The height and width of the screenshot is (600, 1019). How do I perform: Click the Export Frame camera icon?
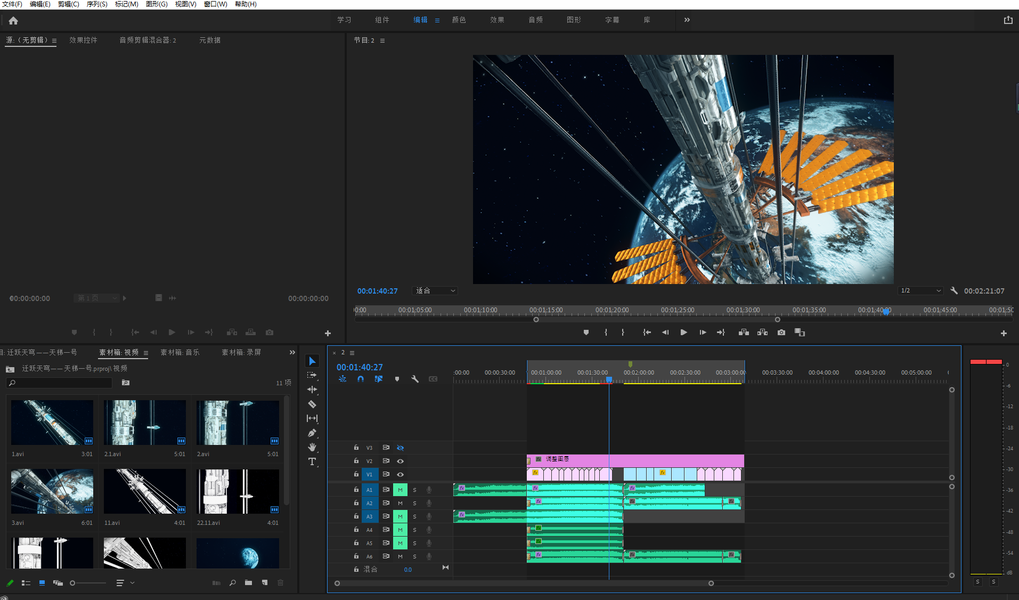tap(781, 332)
